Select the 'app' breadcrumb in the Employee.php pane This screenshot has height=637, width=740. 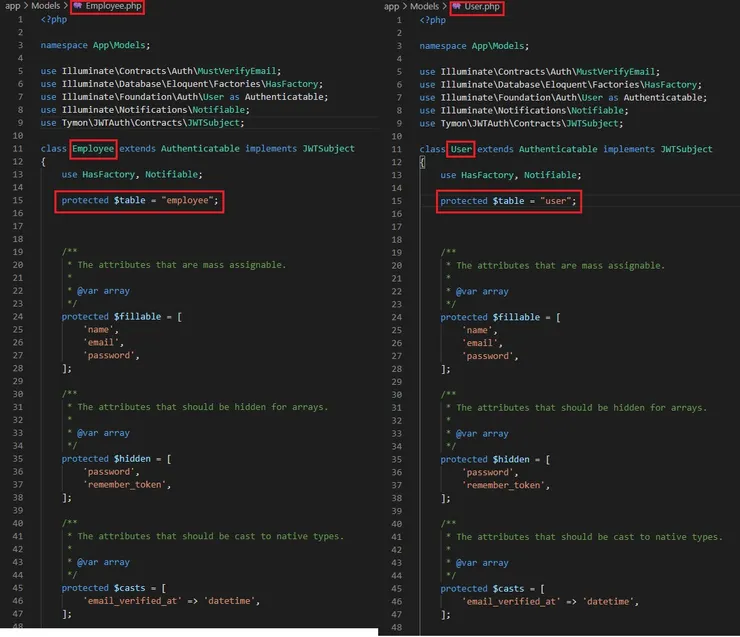(12, 6)
